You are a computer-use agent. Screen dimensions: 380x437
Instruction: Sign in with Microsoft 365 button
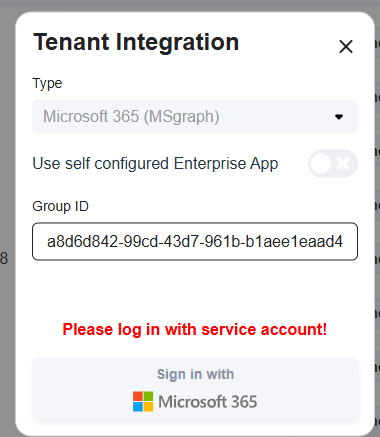(x=195, y=389)
